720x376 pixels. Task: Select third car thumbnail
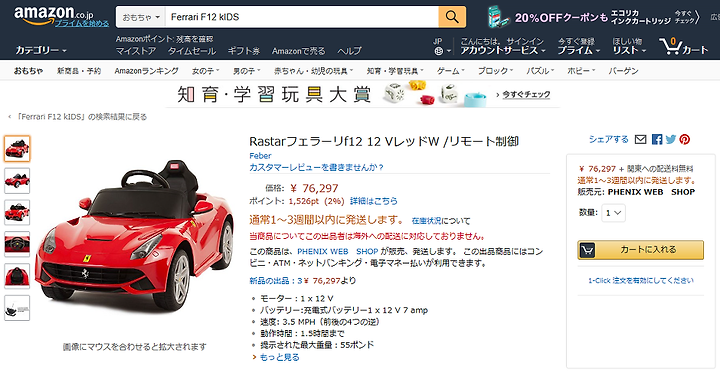(x=17, y=212)
